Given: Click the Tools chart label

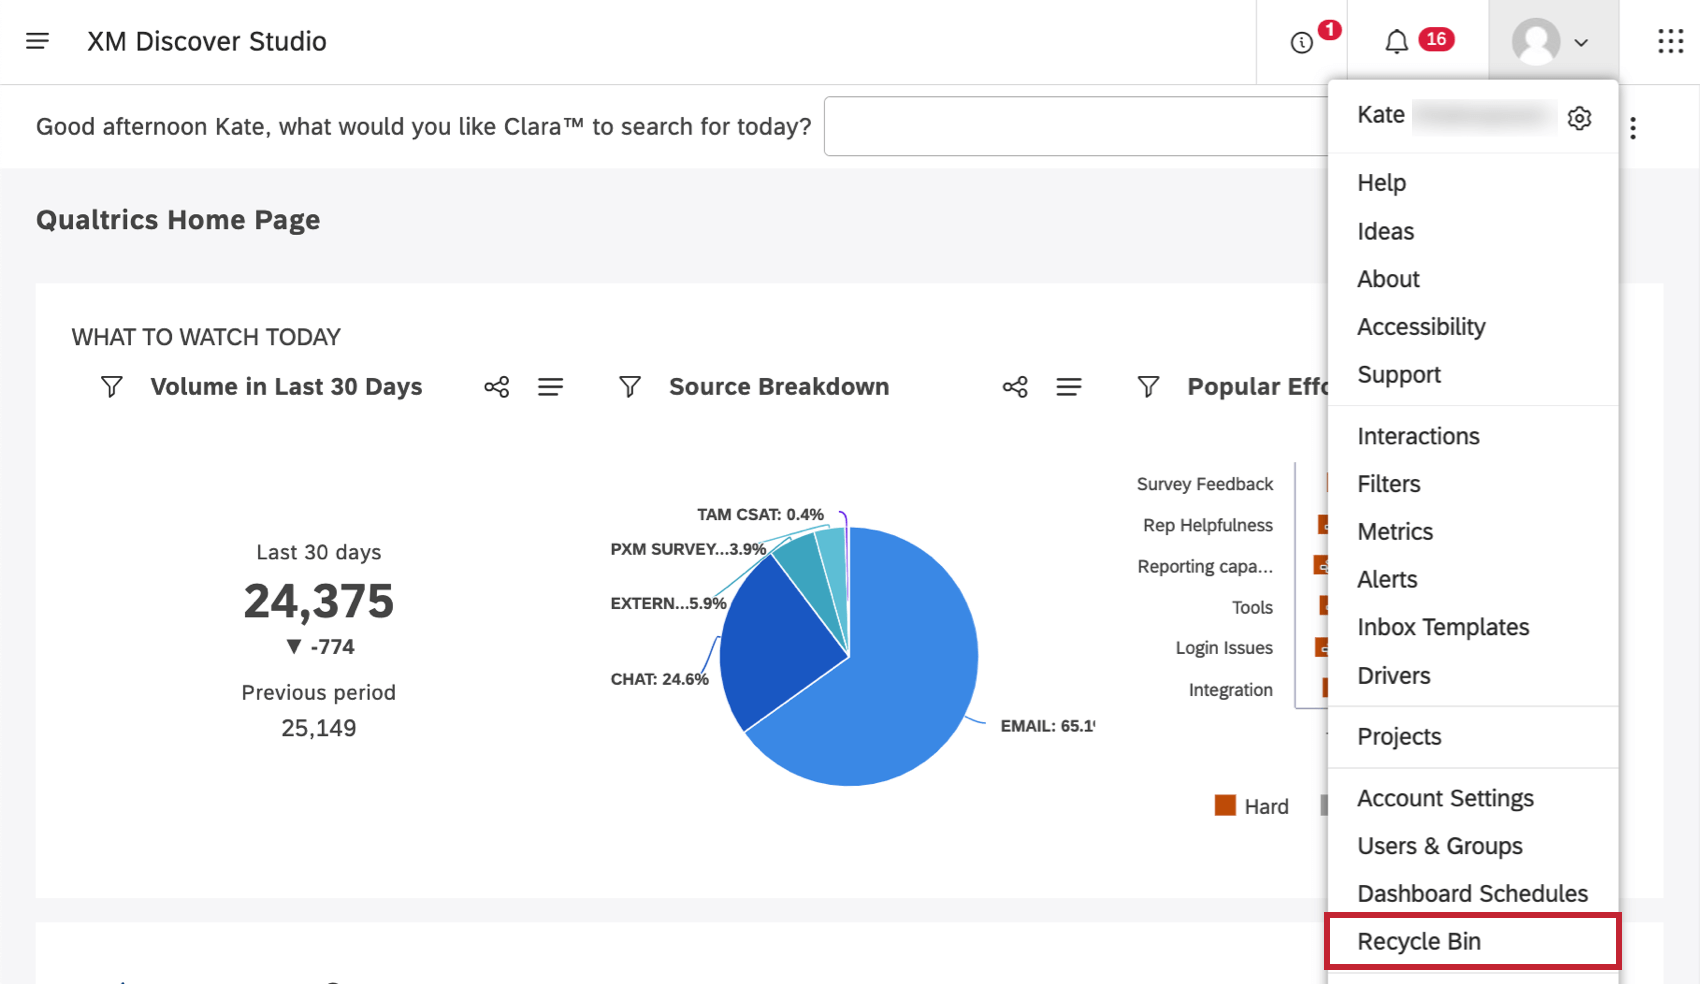Looking at the screenshot, I should 1252,607.
